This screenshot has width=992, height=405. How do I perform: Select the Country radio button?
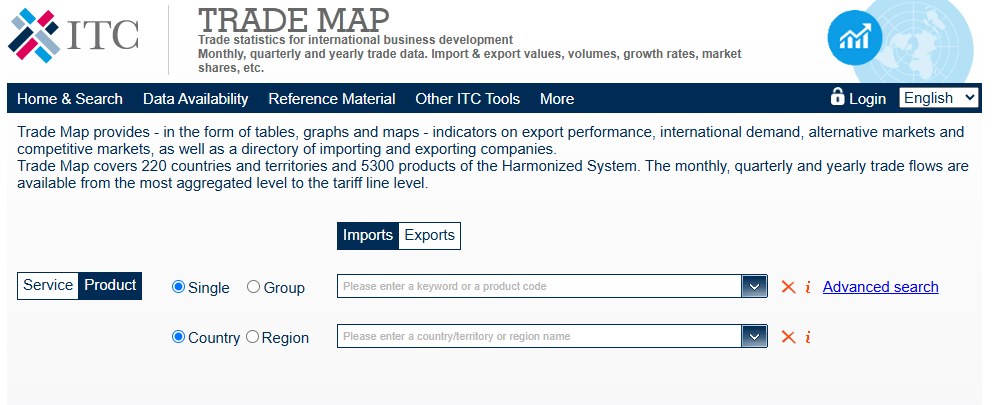(x=179, y=337)
